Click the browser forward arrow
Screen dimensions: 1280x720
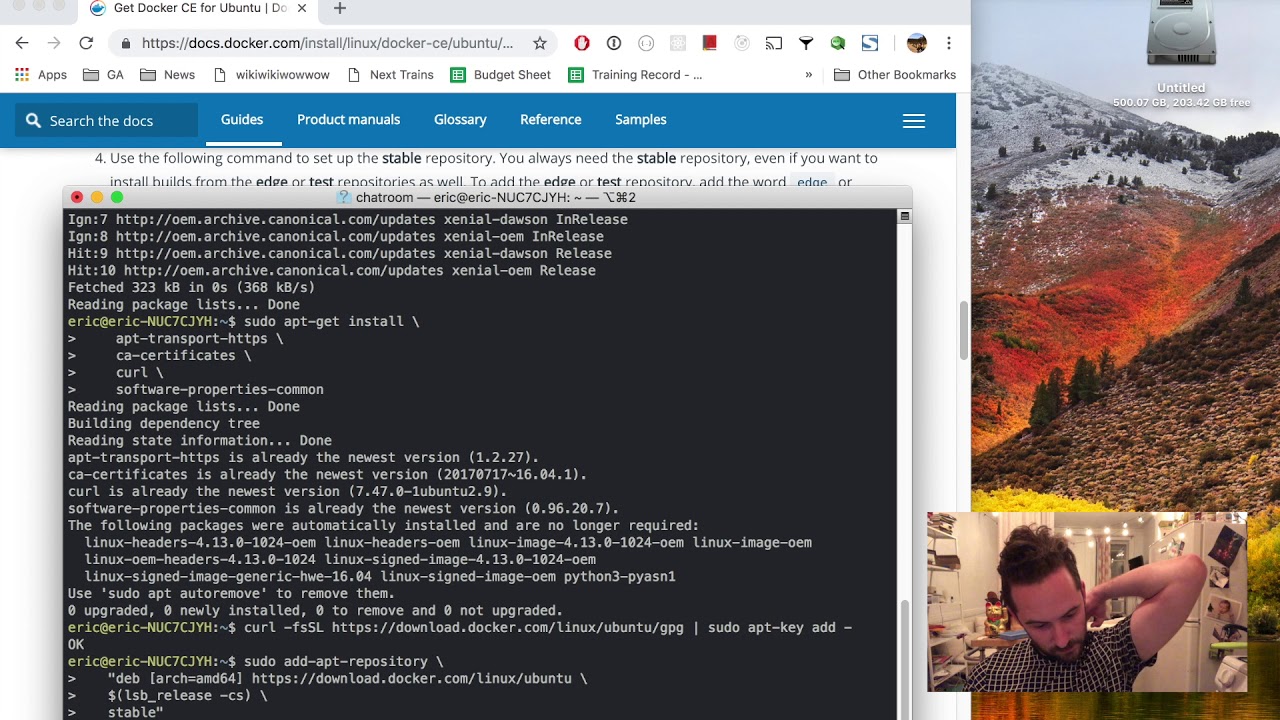coord(54,43)
